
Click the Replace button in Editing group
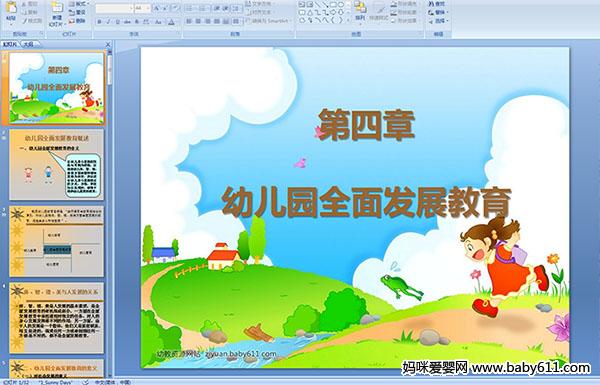438,12
